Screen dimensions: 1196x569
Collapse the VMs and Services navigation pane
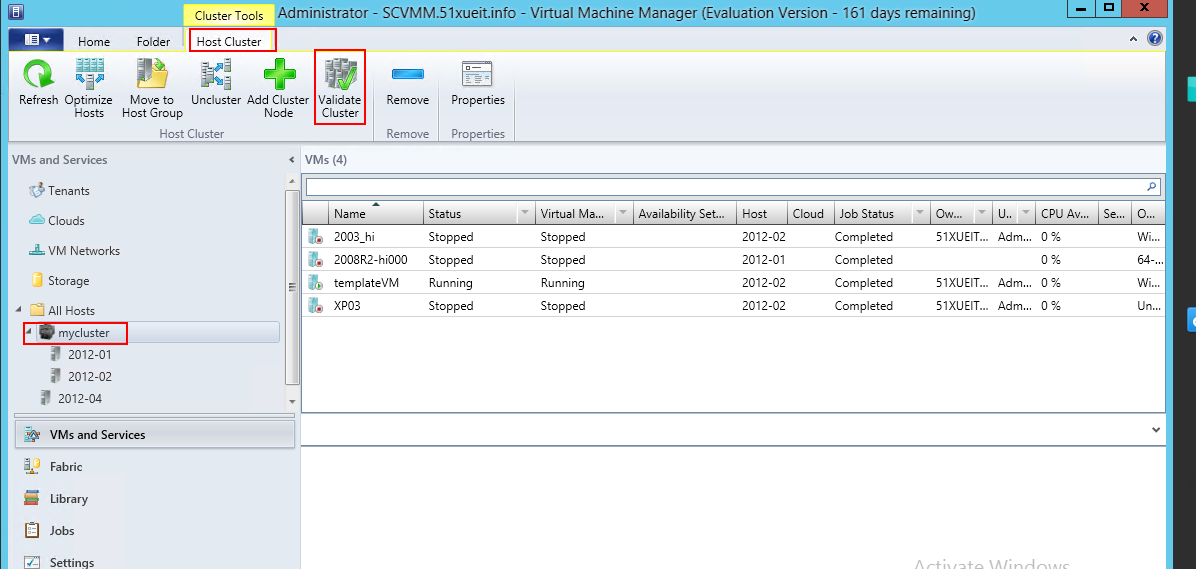[291, 160]
